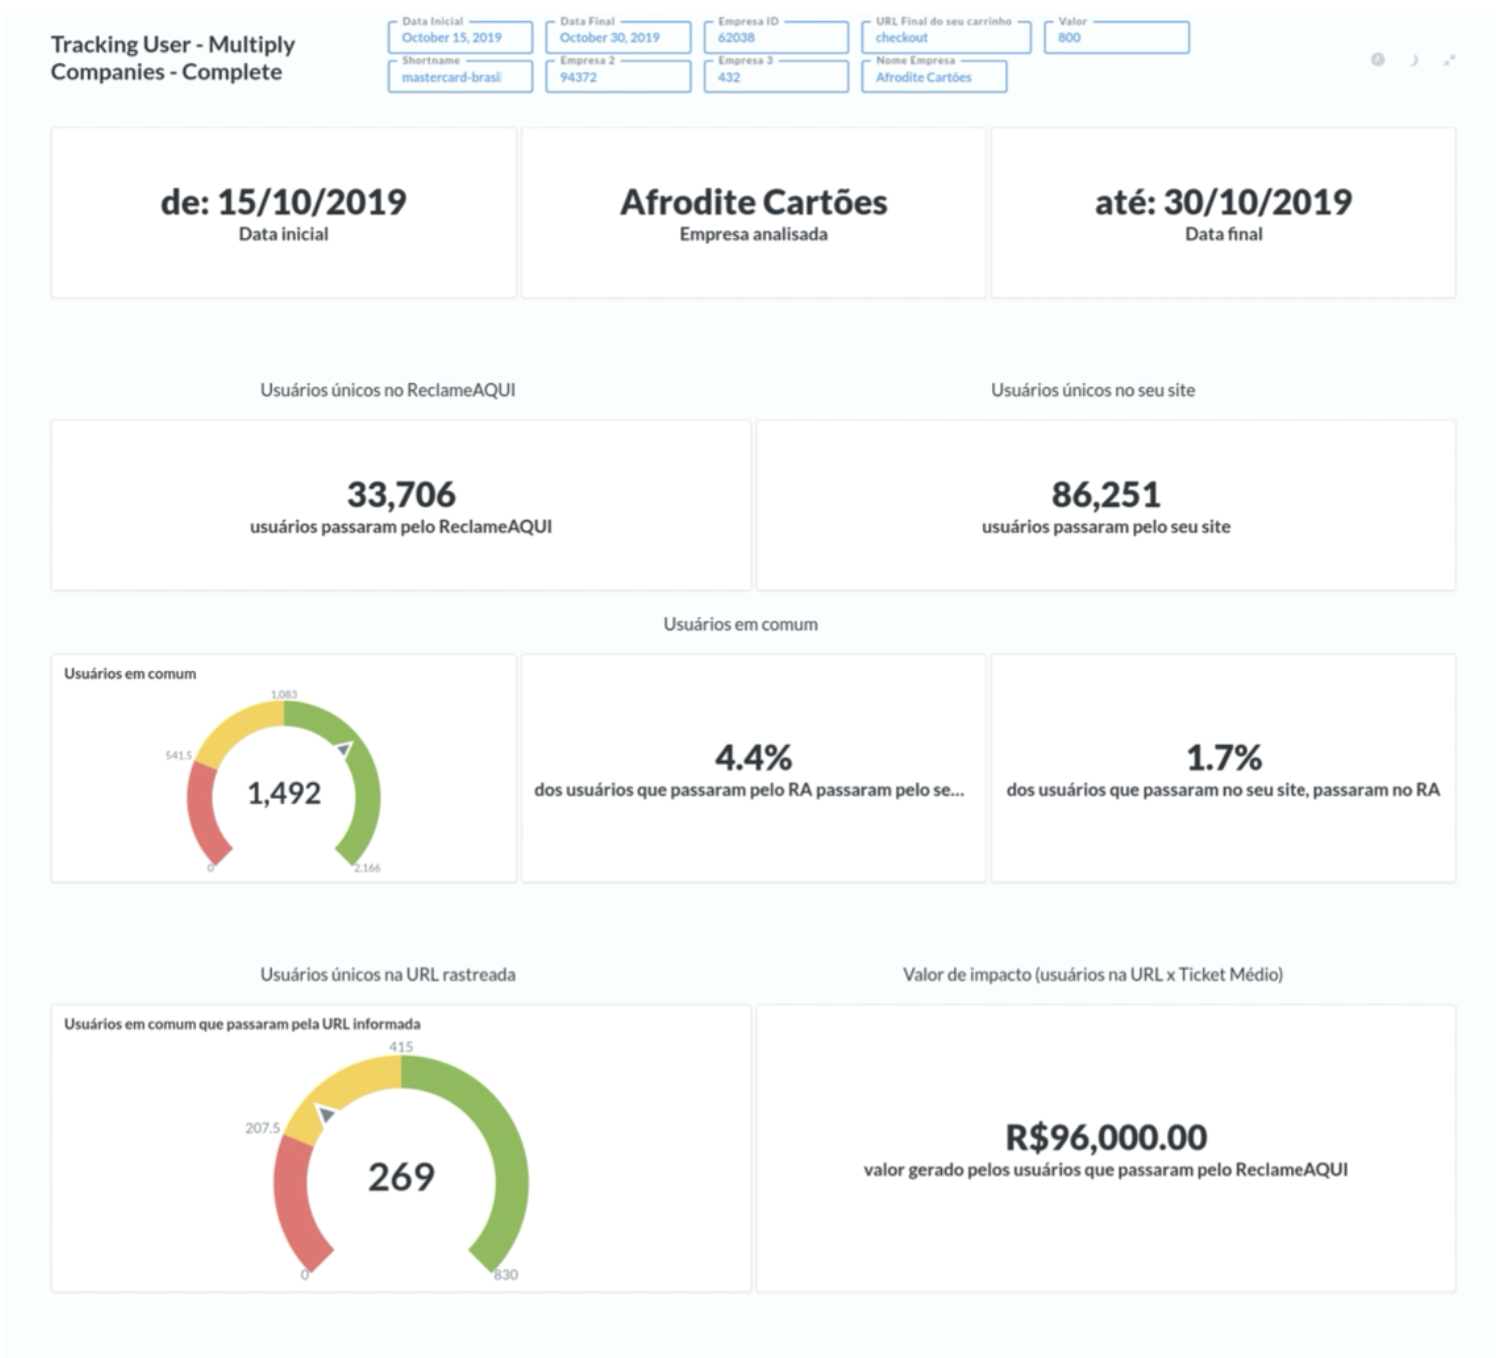This screenshot has width=1496, height=1358.
Task: Enter fullscreen with the expand arrows icon
Action: 1449,60
